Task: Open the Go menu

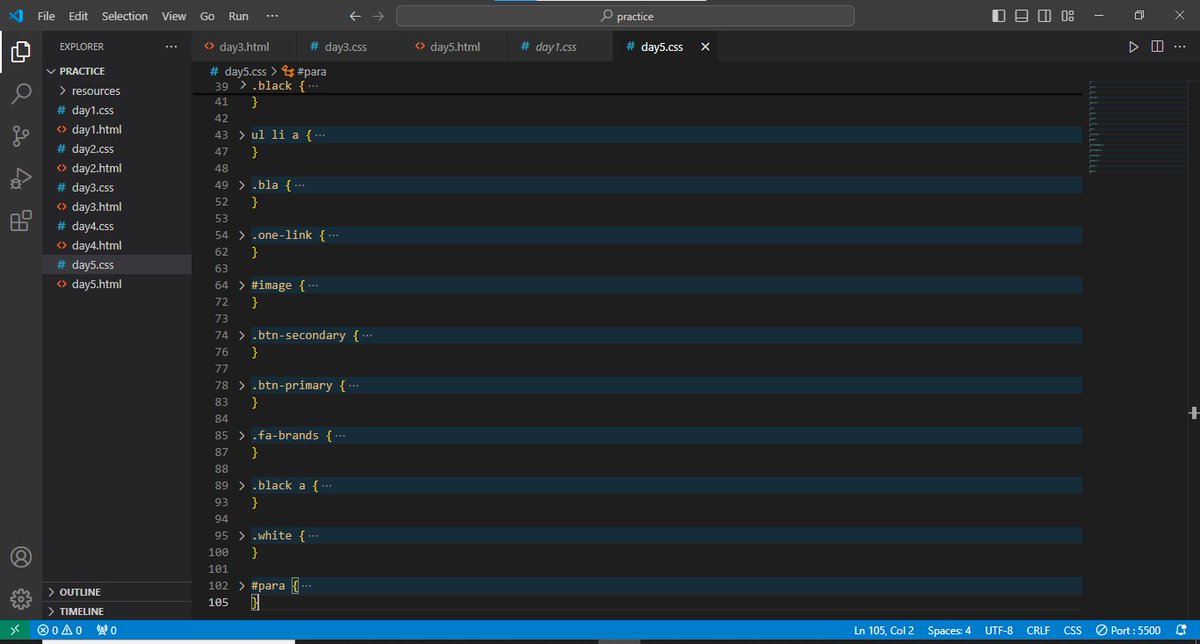Action: click(207, 16)
